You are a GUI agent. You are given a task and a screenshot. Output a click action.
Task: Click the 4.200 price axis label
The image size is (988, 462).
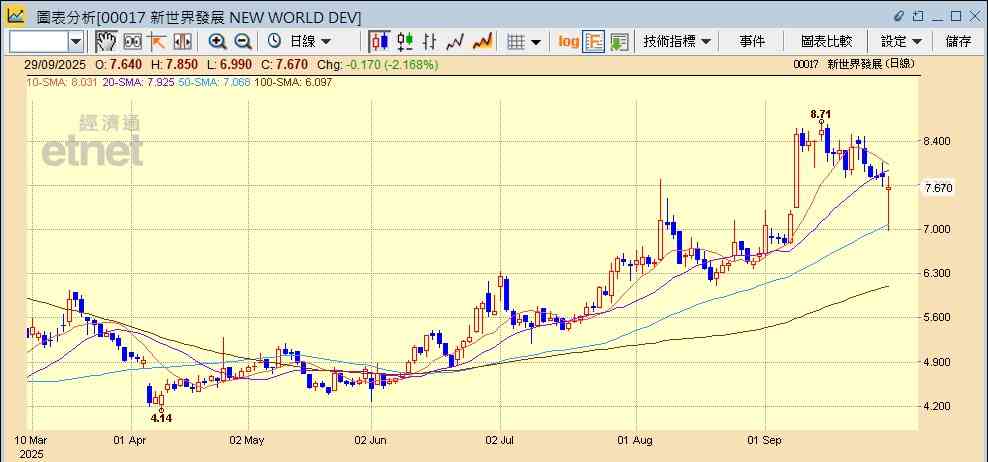(937, 407)
